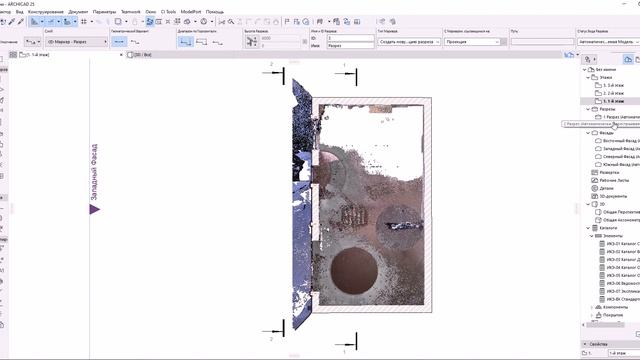The image size is (640, 360).
Task: Click the tab overview grid icon
Action: coord(13,54)
